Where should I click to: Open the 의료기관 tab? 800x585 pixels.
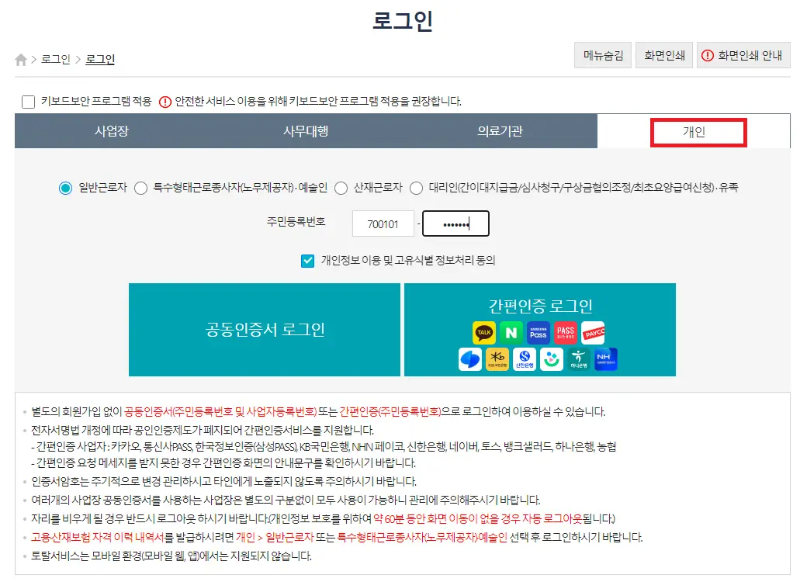point(499,131)
